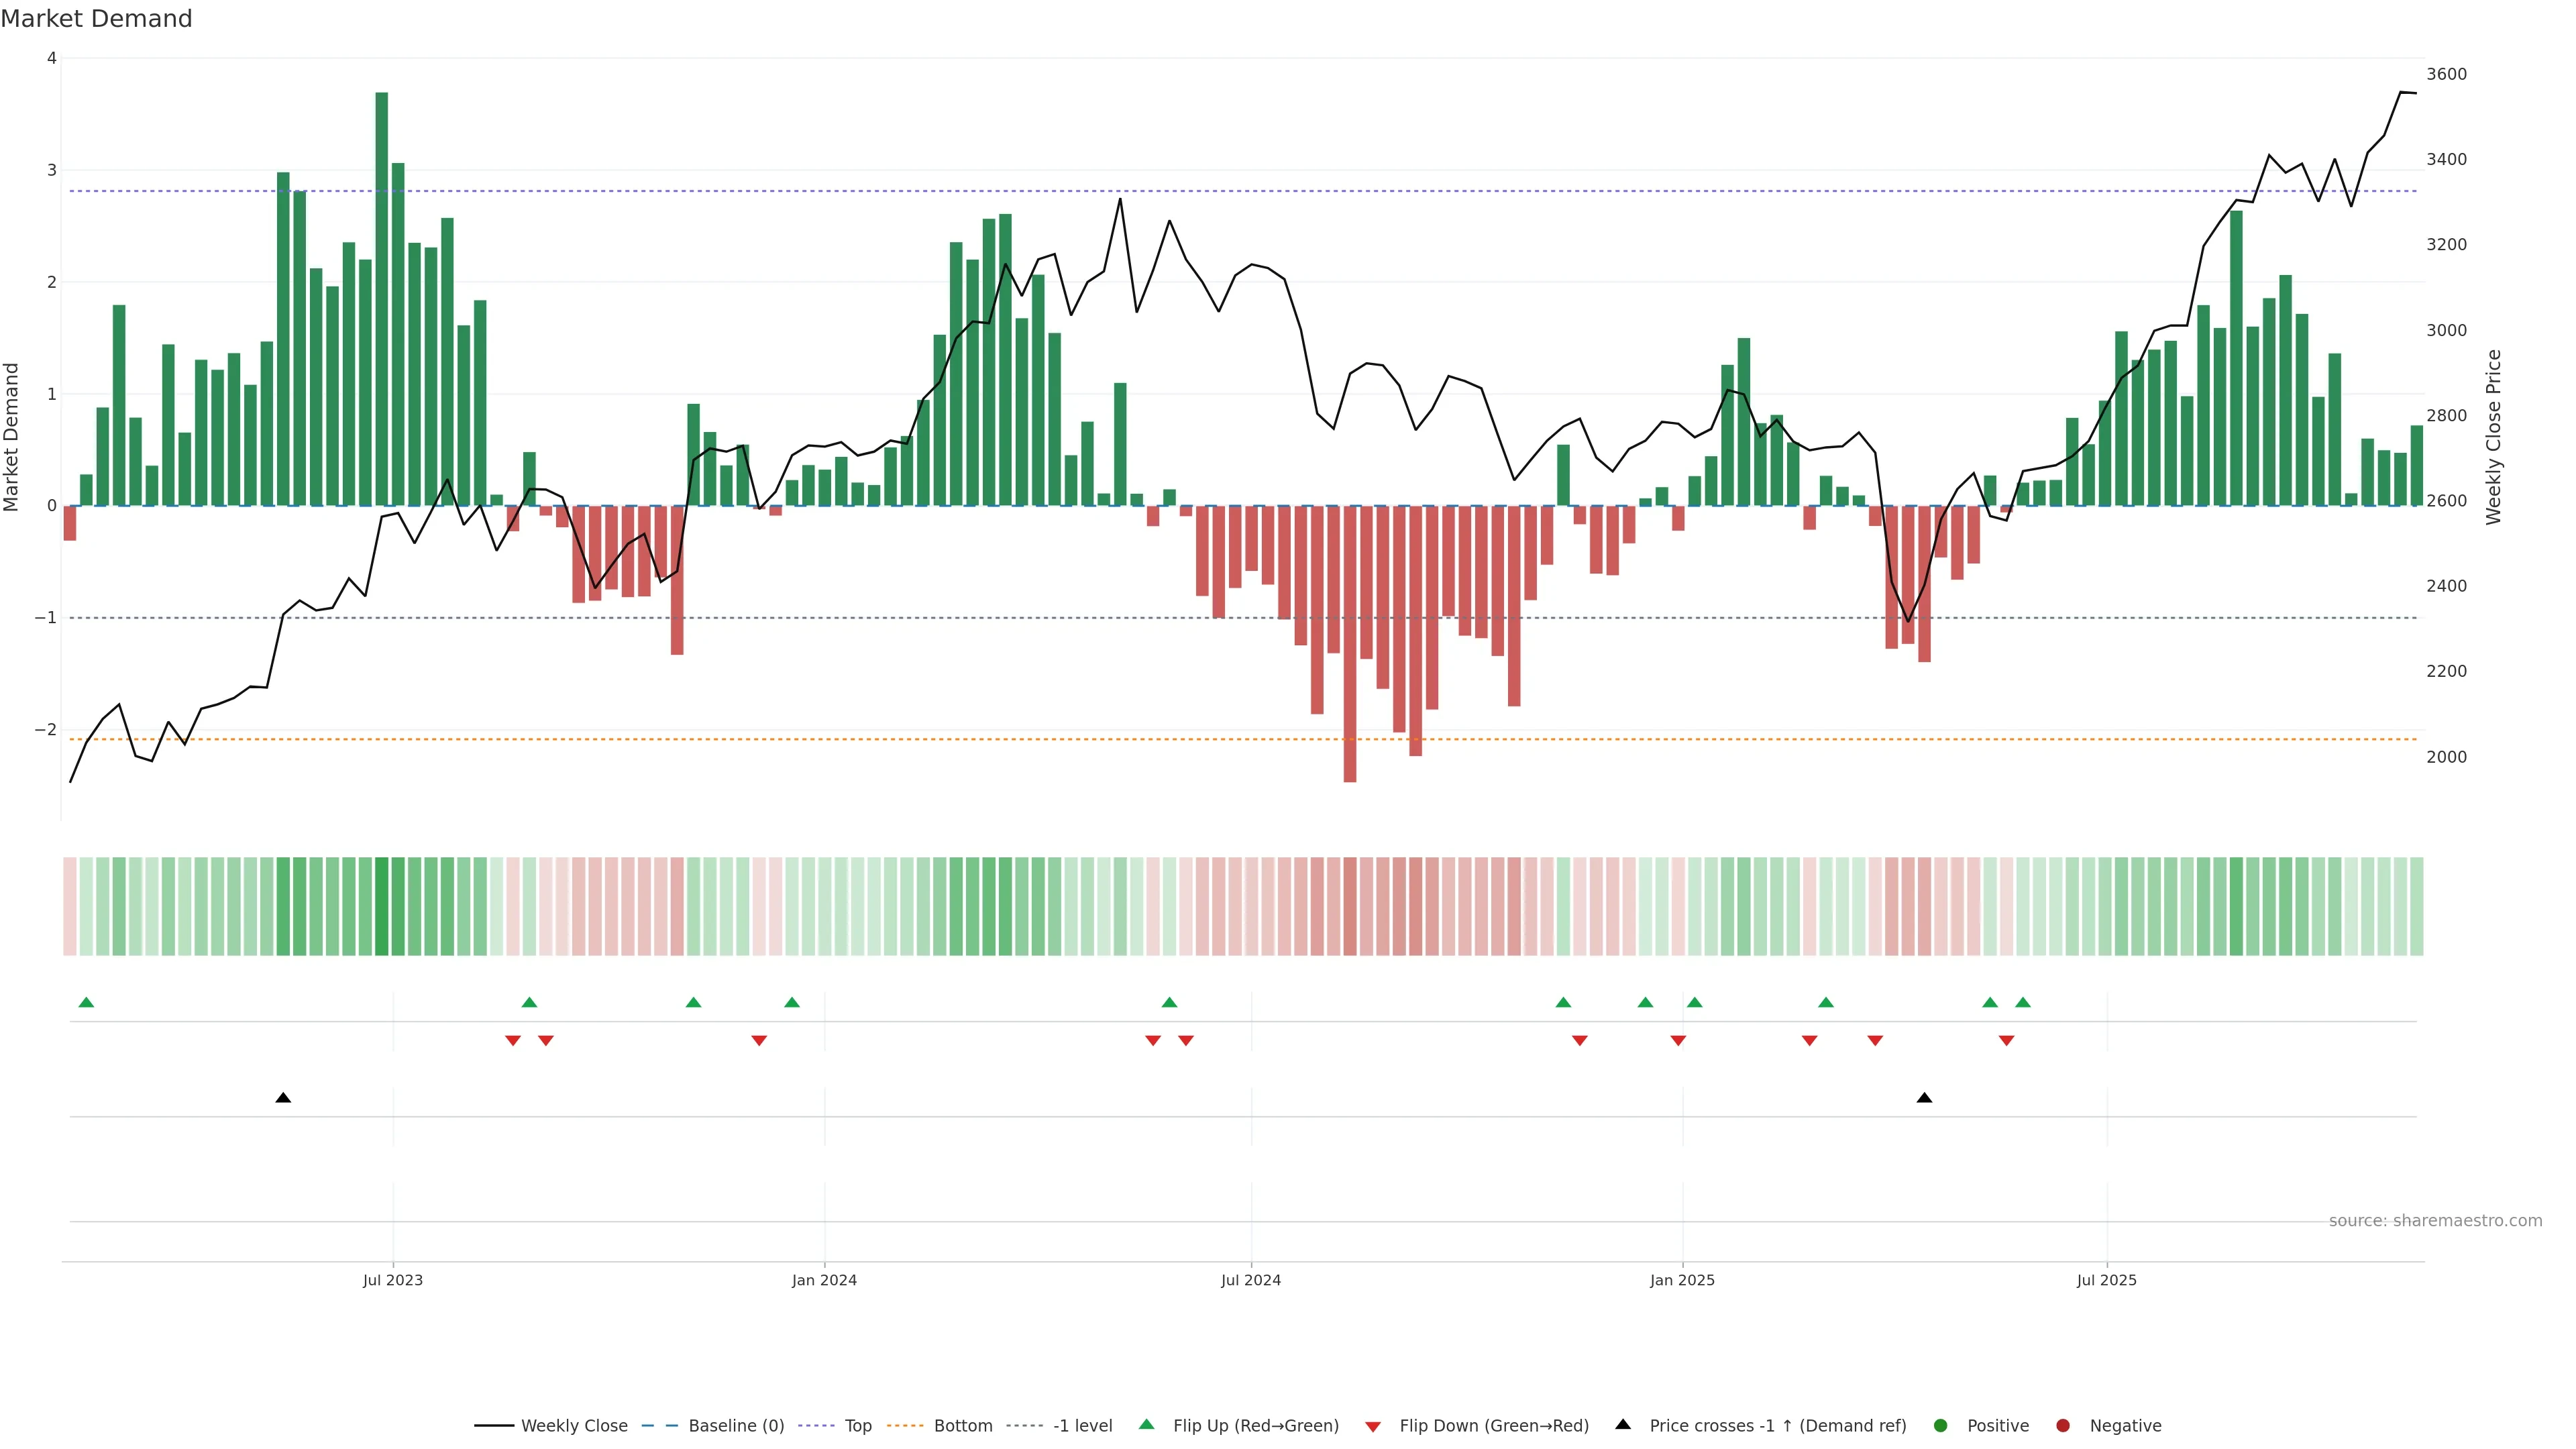Click green Flip Up legend triangle icon
Screen dimensions: 2576x1449
pyautogui.click(x=1147, y=1425)
